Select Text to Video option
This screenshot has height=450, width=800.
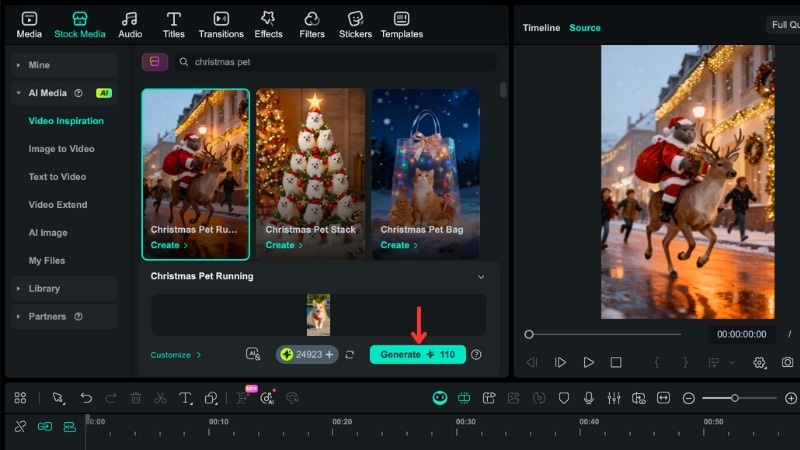57,177
